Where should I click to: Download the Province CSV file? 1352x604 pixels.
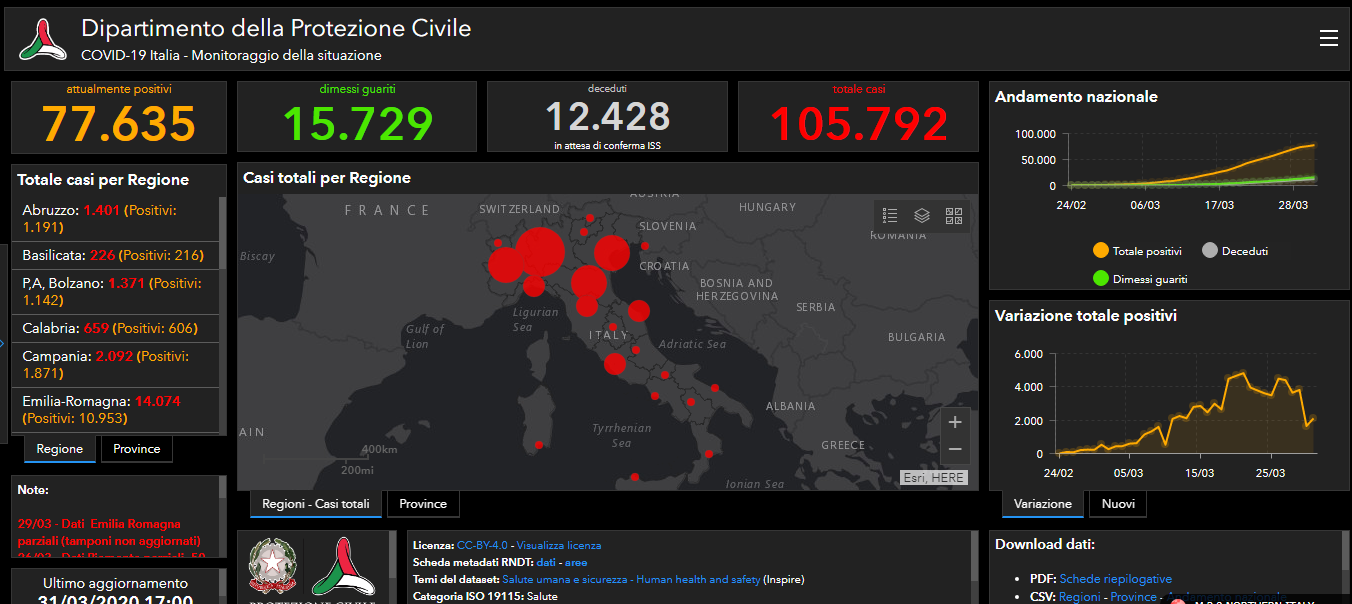[x=1134, y=597]
